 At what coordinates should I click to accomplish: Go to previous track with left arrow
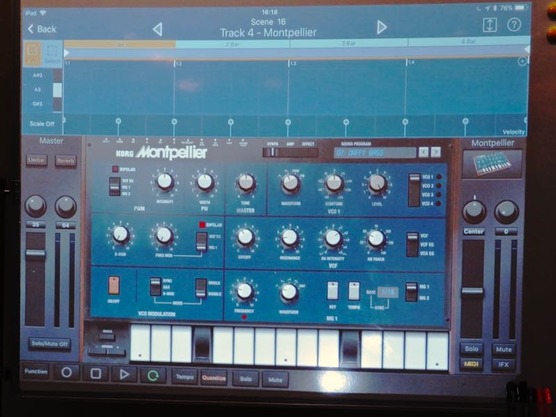coord(157,29)
